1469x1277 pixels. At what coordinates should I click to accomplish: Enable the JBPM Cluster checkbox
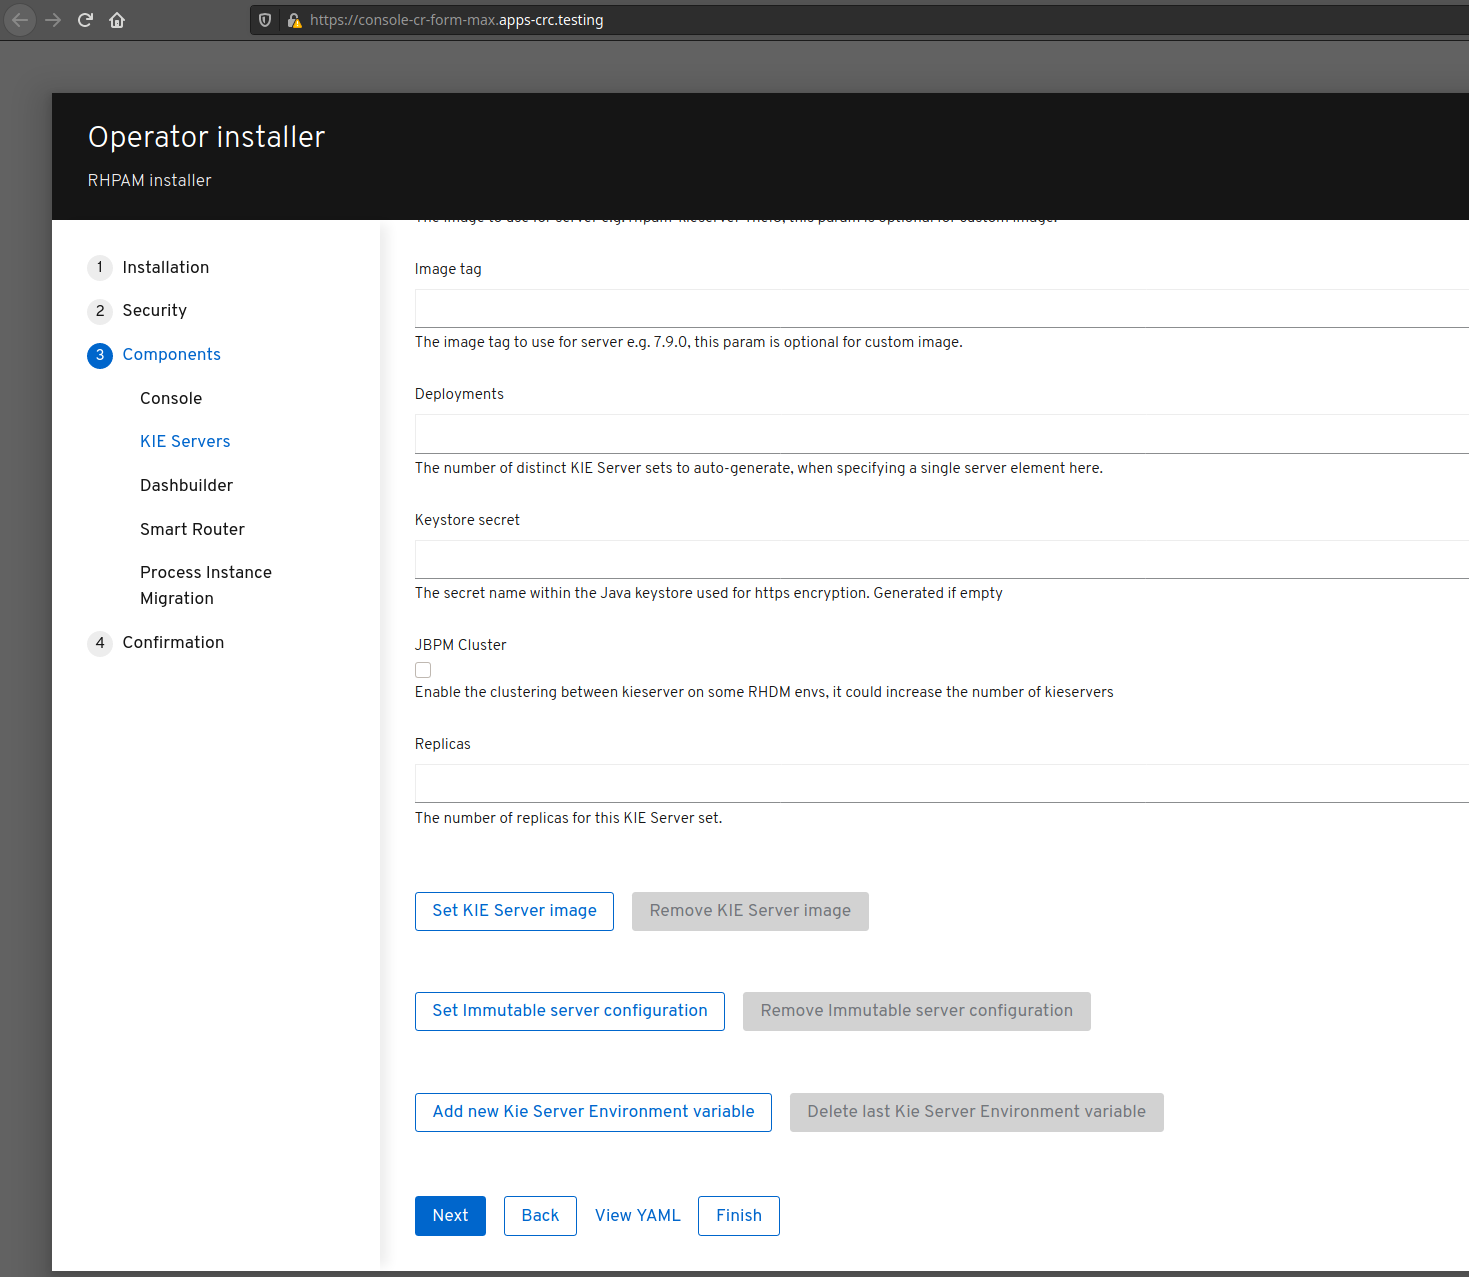click(423, 670)
